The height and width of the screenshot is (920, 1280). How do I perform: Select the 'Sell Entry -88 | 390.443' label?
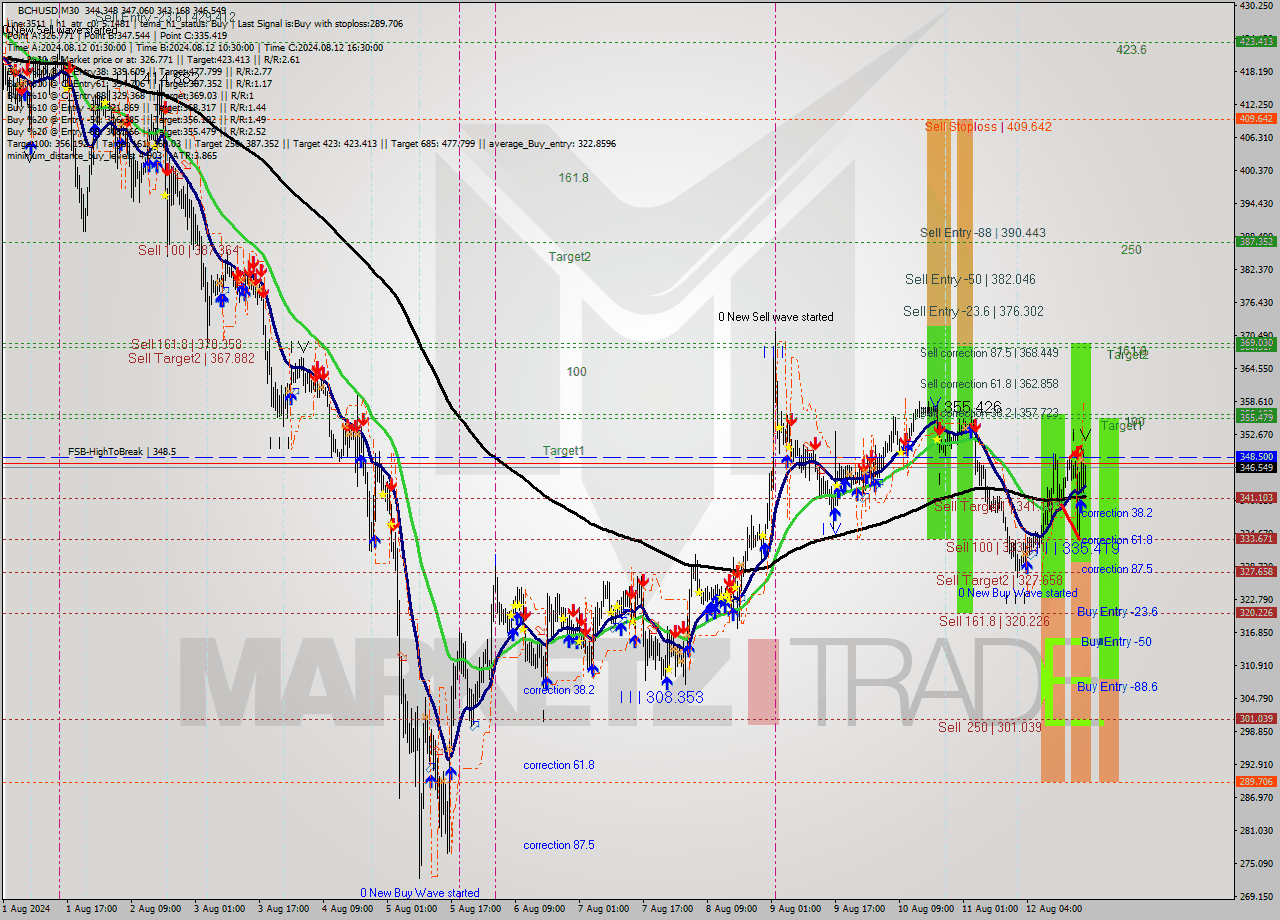983,233
